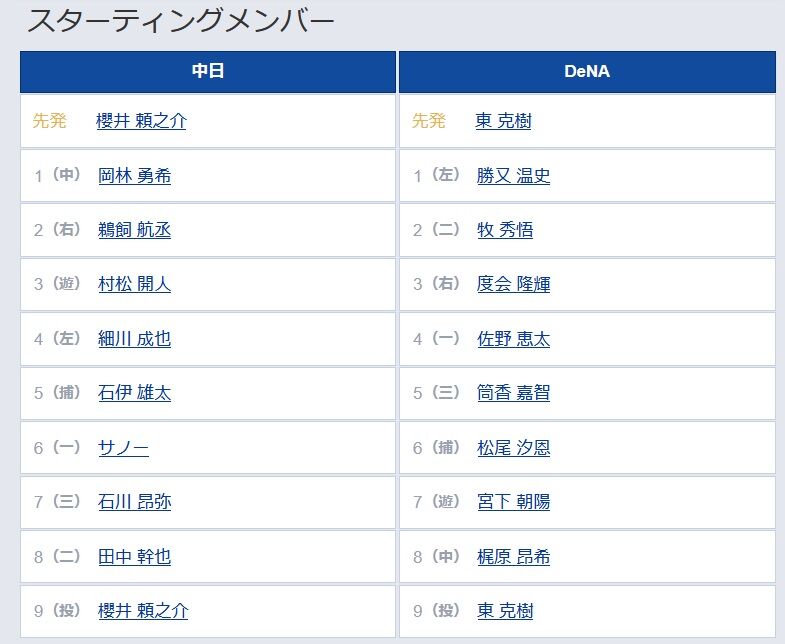Open Chunichi starting pitcher 櫻井 頼之介 link
Viewport: 785px width, 644px height.
(x=141, y=121)
